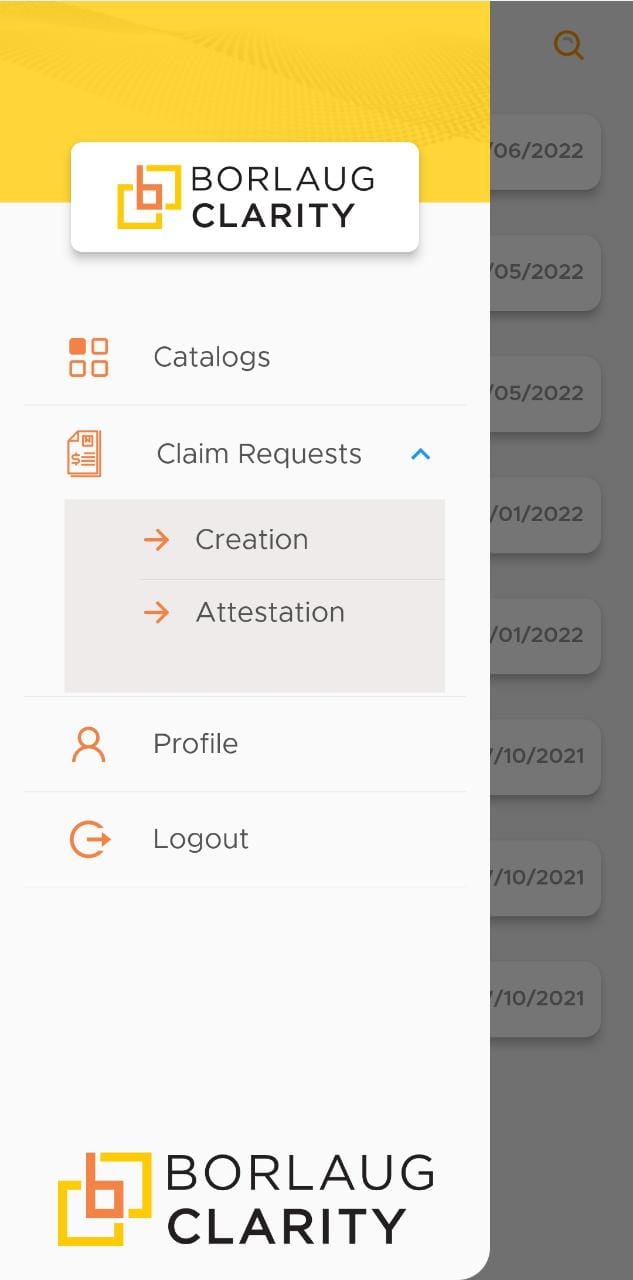This screenshot has width=633, height=1280.
Task: Open the first card dated 10/2021
Action: (x=545, y=757)
